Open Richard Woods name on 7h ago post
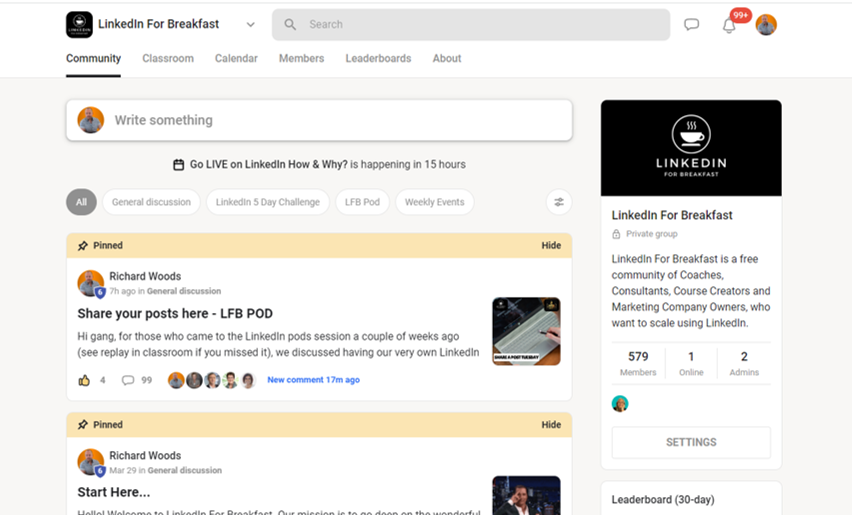The width and height of the screenshot is (852, 515). tap(145, 277)
